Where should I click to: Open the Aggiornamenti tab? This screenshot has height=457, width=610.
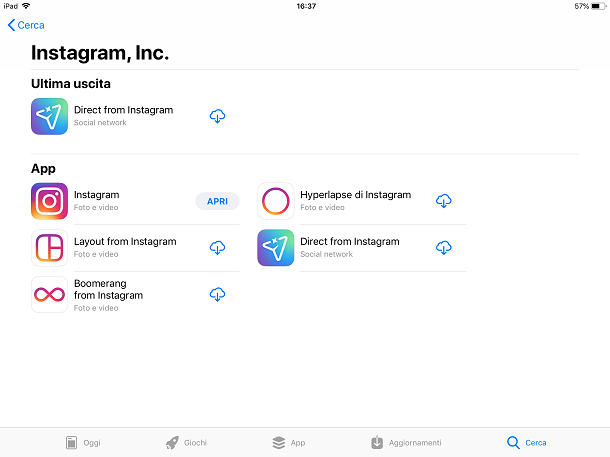tap(406, 443)
